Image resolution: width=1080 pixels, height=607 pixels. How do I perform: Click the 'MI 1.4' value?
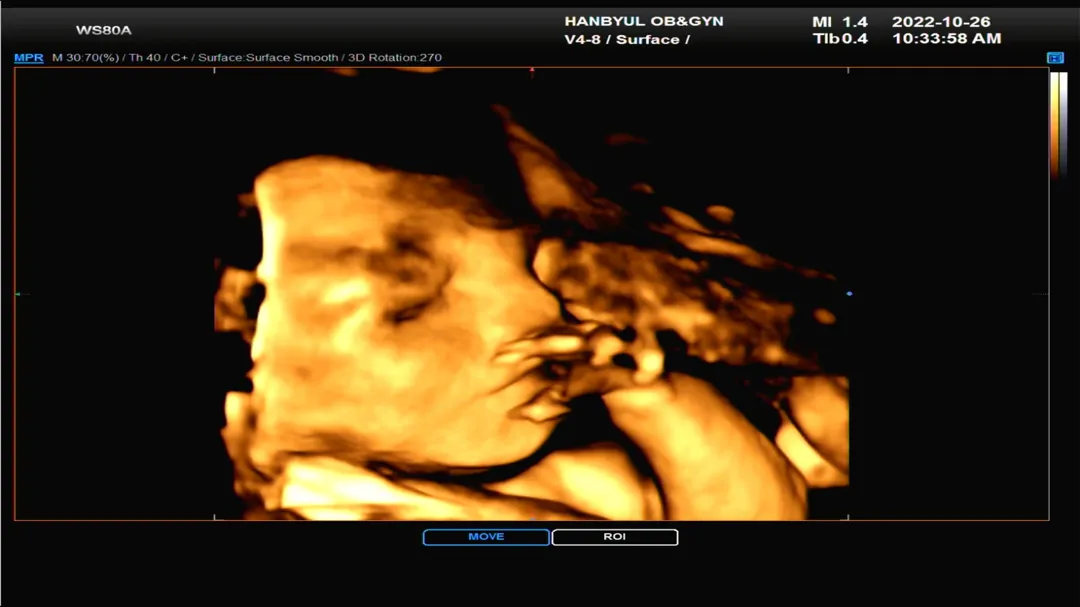840,21
